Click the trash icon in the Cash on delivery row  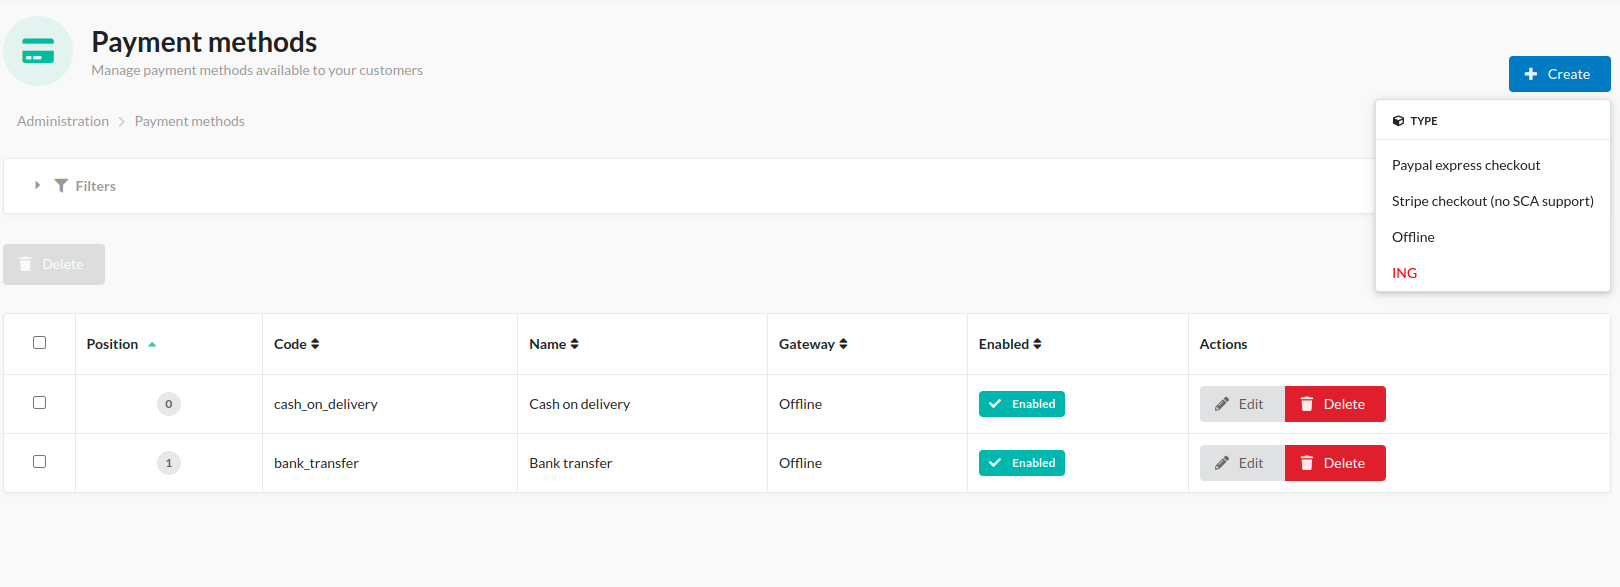point(1307,404)
